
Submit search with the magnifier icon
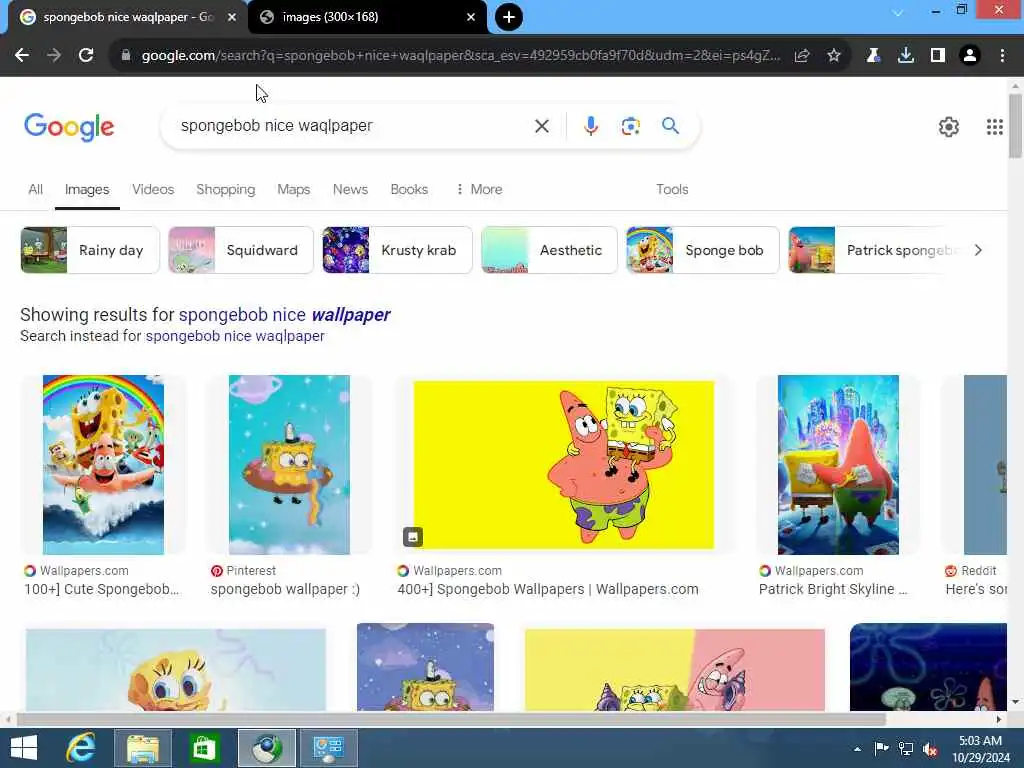[670, 125]
